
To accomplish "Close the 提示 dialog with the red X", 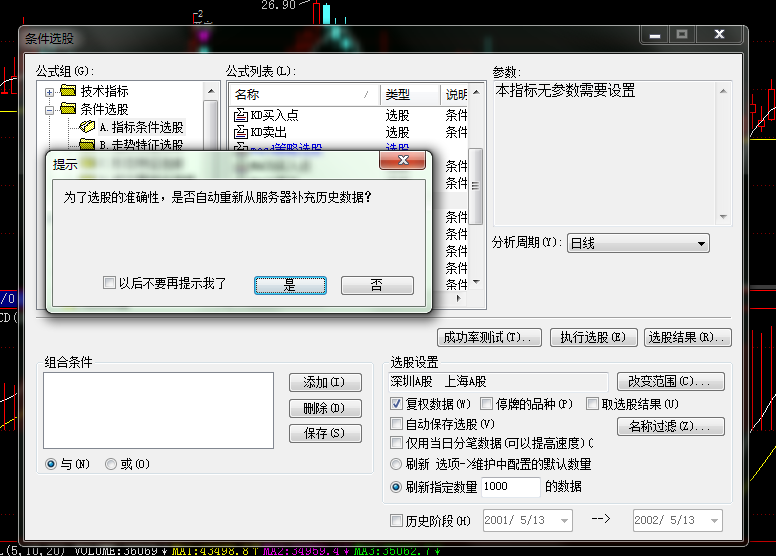I will pos(402,160).
